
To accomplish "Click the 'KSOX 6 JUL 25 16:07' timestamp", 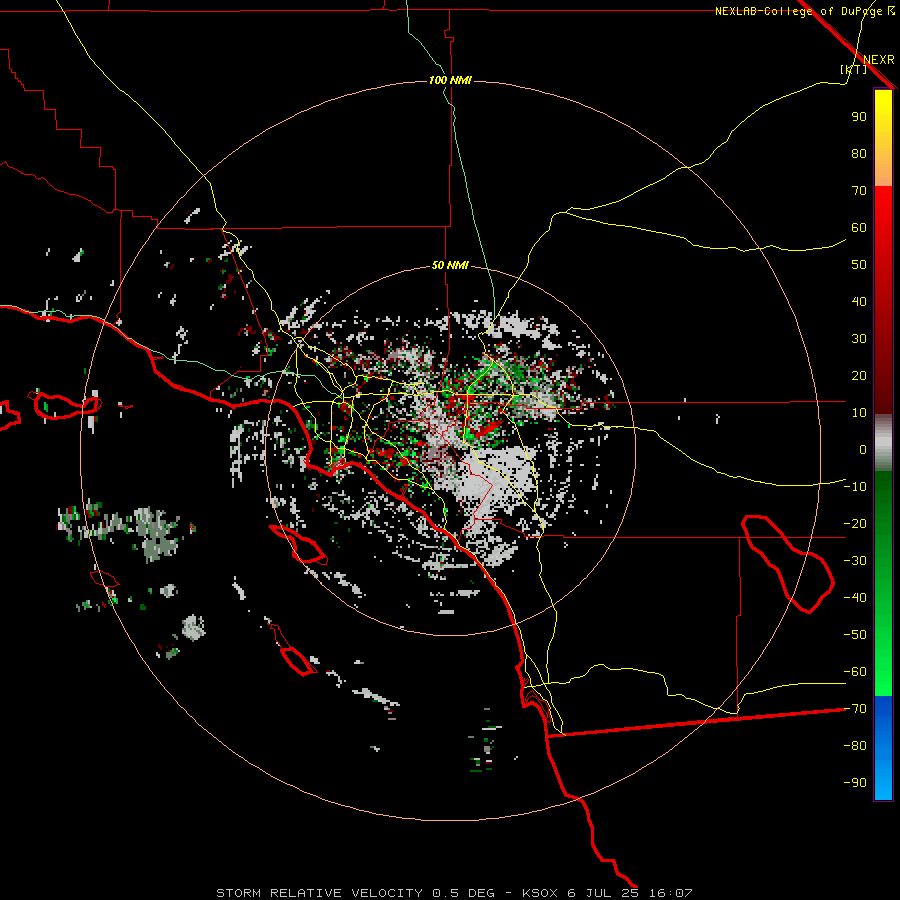I will point(607,893).
